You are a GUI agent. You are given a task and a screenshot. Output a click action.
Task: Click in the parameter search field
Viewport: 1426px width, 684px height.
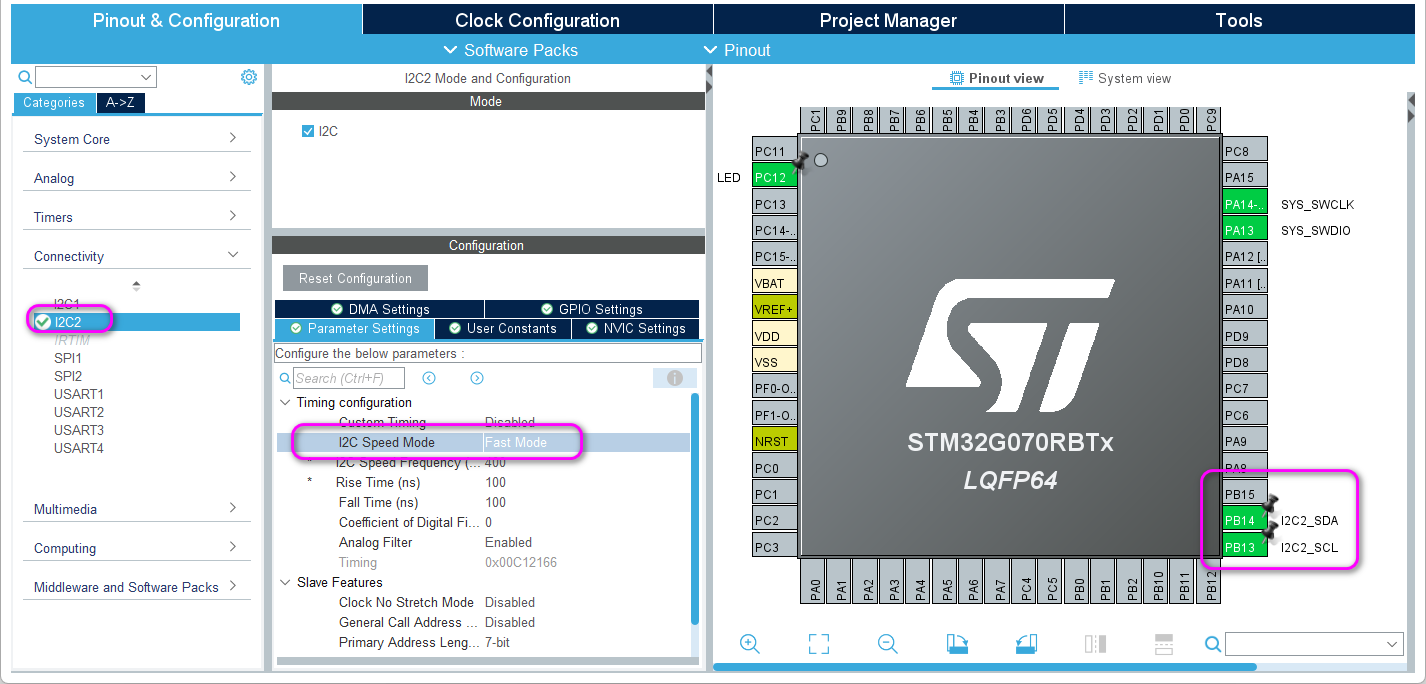coord(349,378)
